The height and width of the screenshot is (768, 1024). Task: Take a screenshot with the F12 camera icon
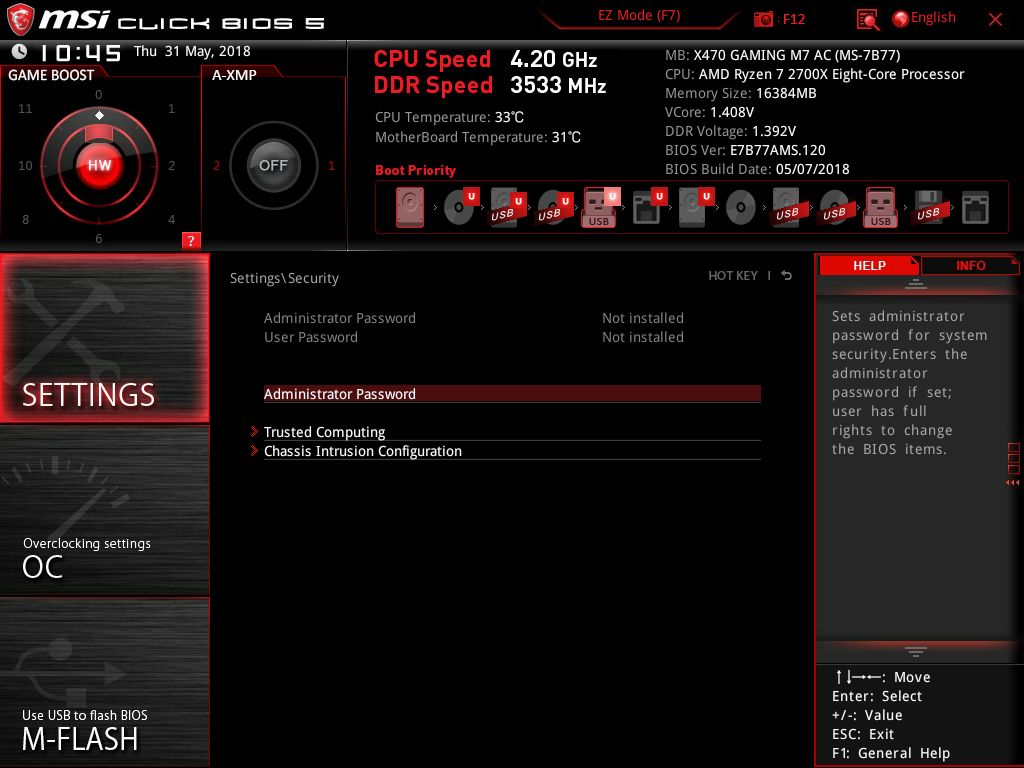(763, 19)
